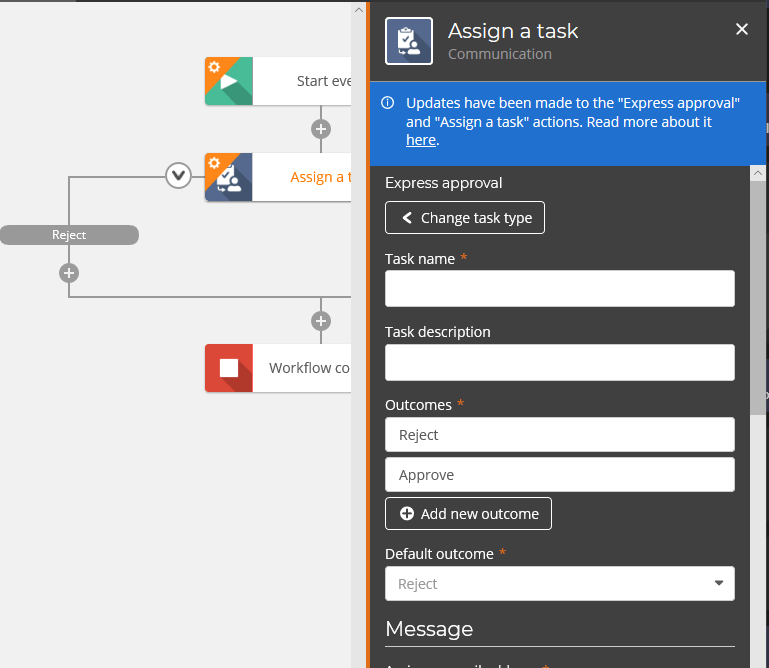Add an action above Workflow complete
Viewport: 769px width, 668px height.
pos(321,321)
